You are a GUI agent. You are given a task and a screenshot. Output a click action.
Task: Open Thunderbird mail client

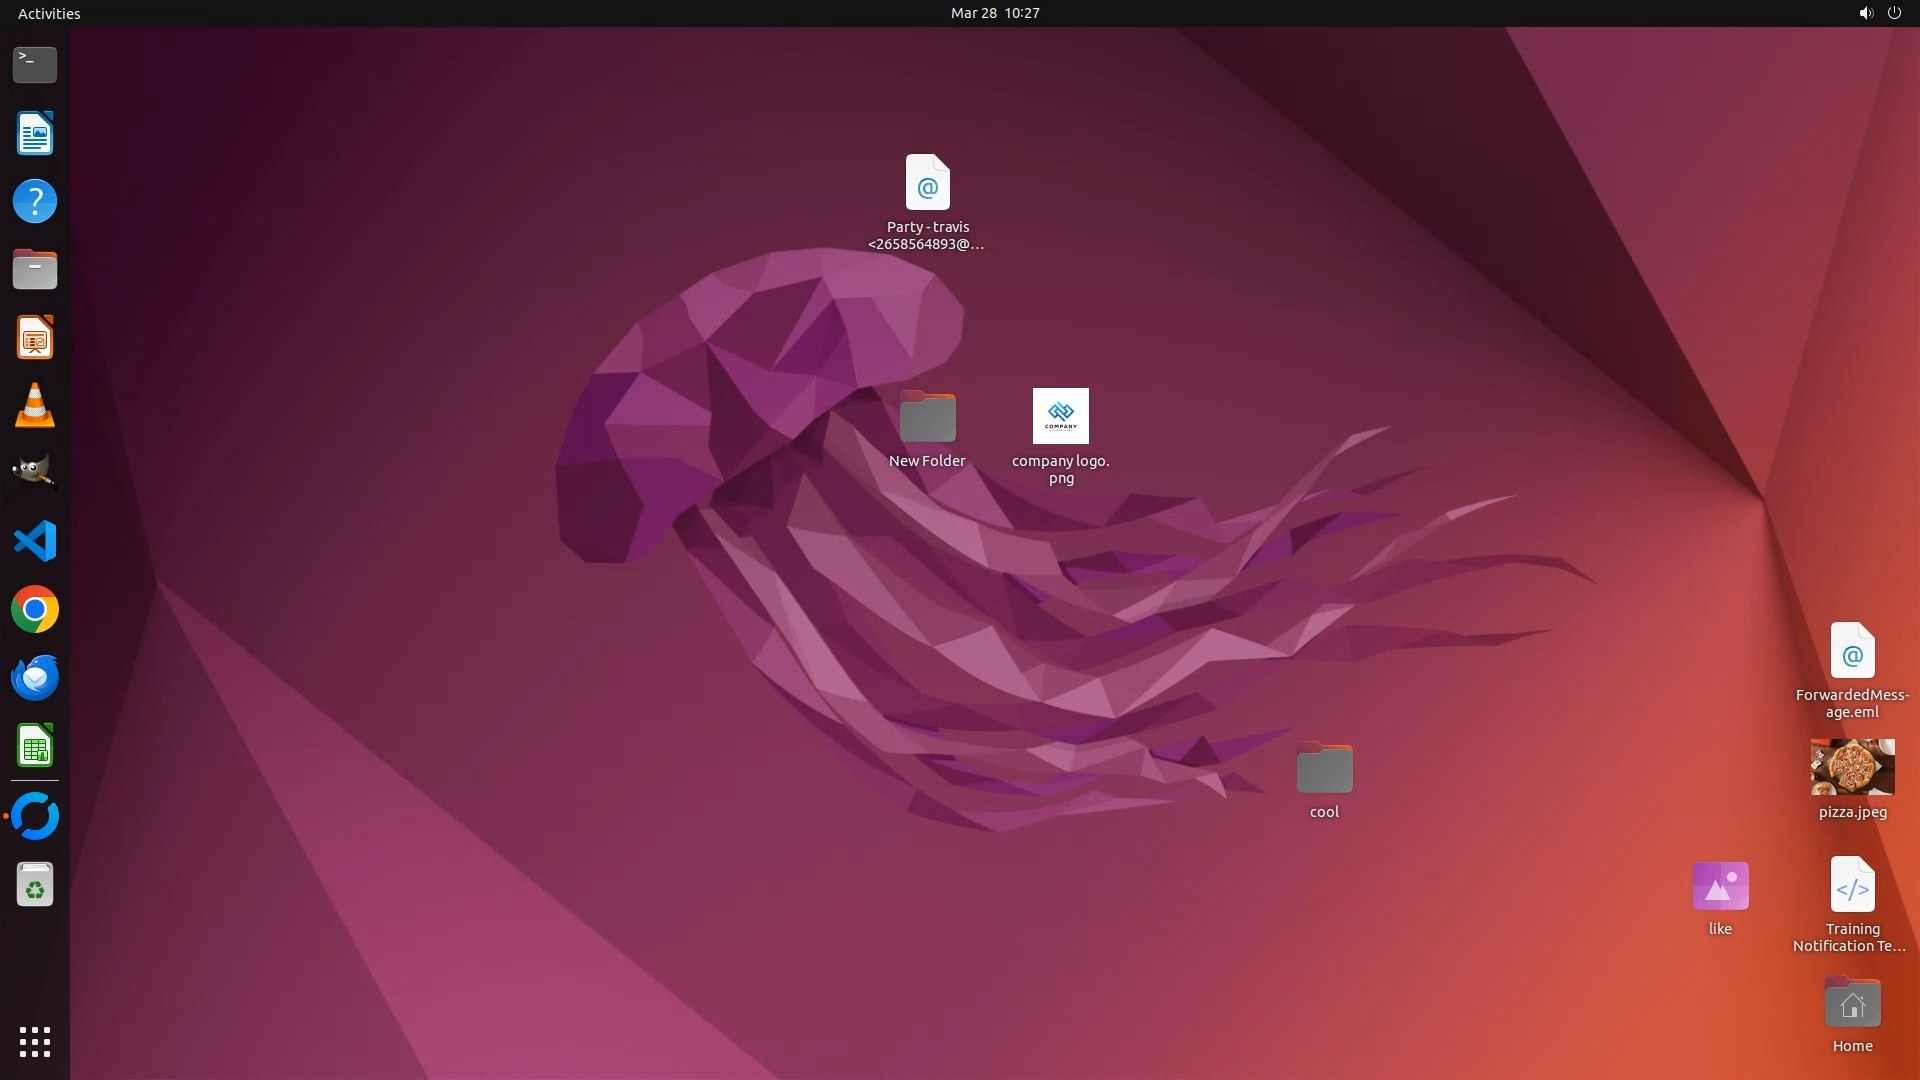35,678
